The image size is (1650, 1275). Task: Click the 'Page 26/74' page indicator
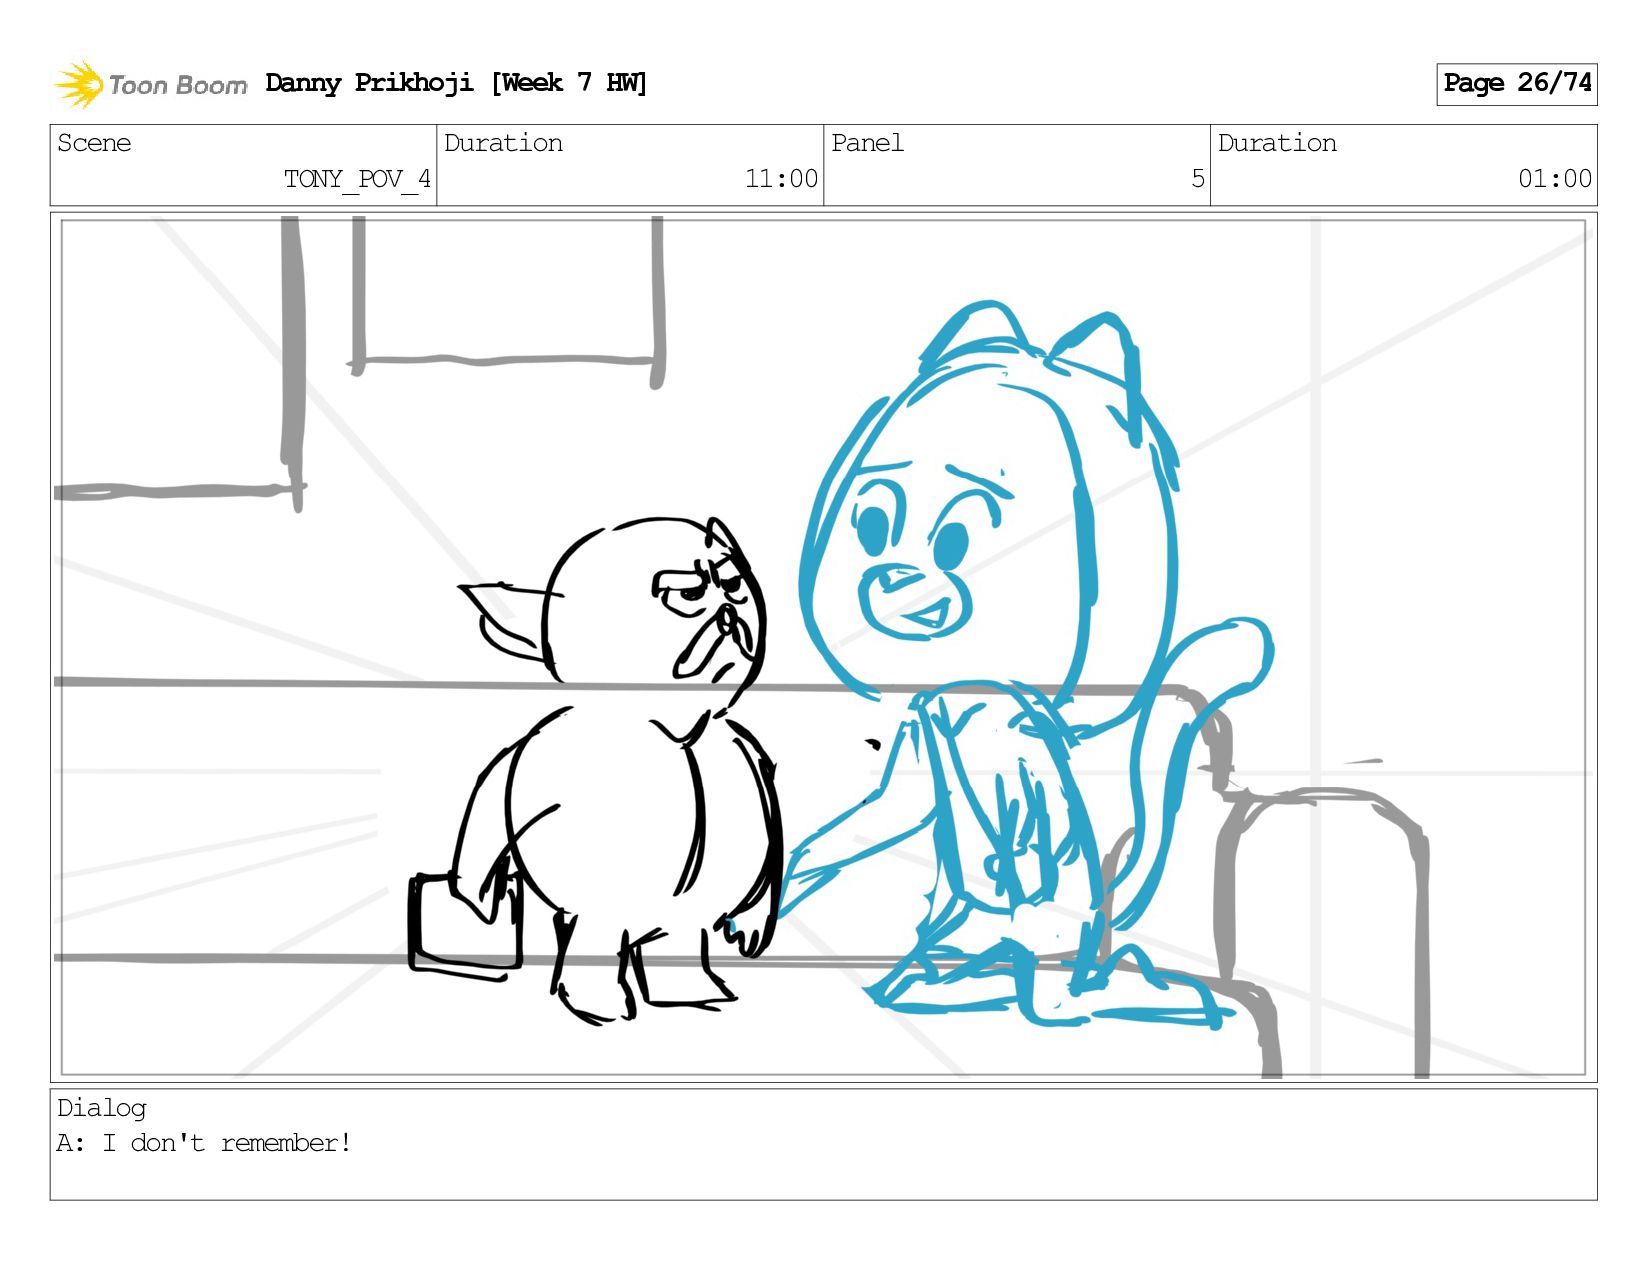[1516, 84]
